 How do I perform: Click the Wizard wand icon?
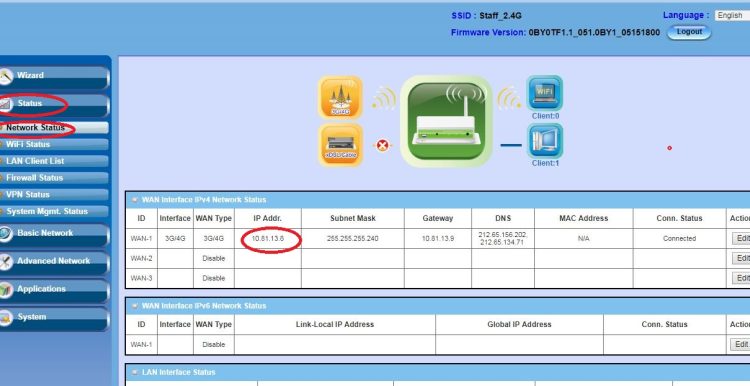5,76
